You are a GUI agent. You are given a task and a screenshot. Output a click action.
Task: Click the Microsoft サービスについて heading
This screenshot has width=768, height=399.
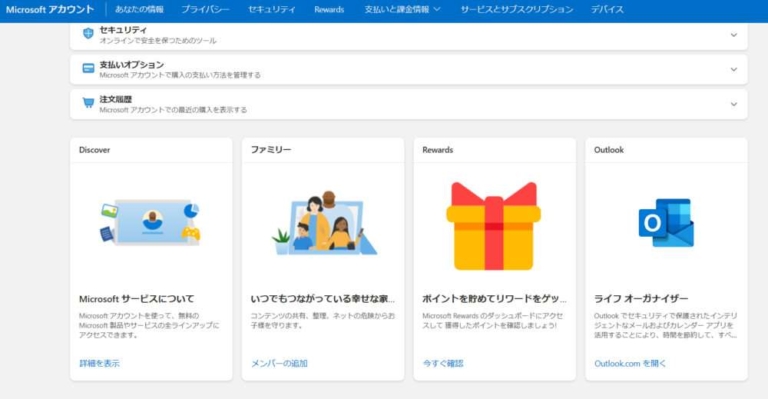pyautogui.click(x=137, y=299)
